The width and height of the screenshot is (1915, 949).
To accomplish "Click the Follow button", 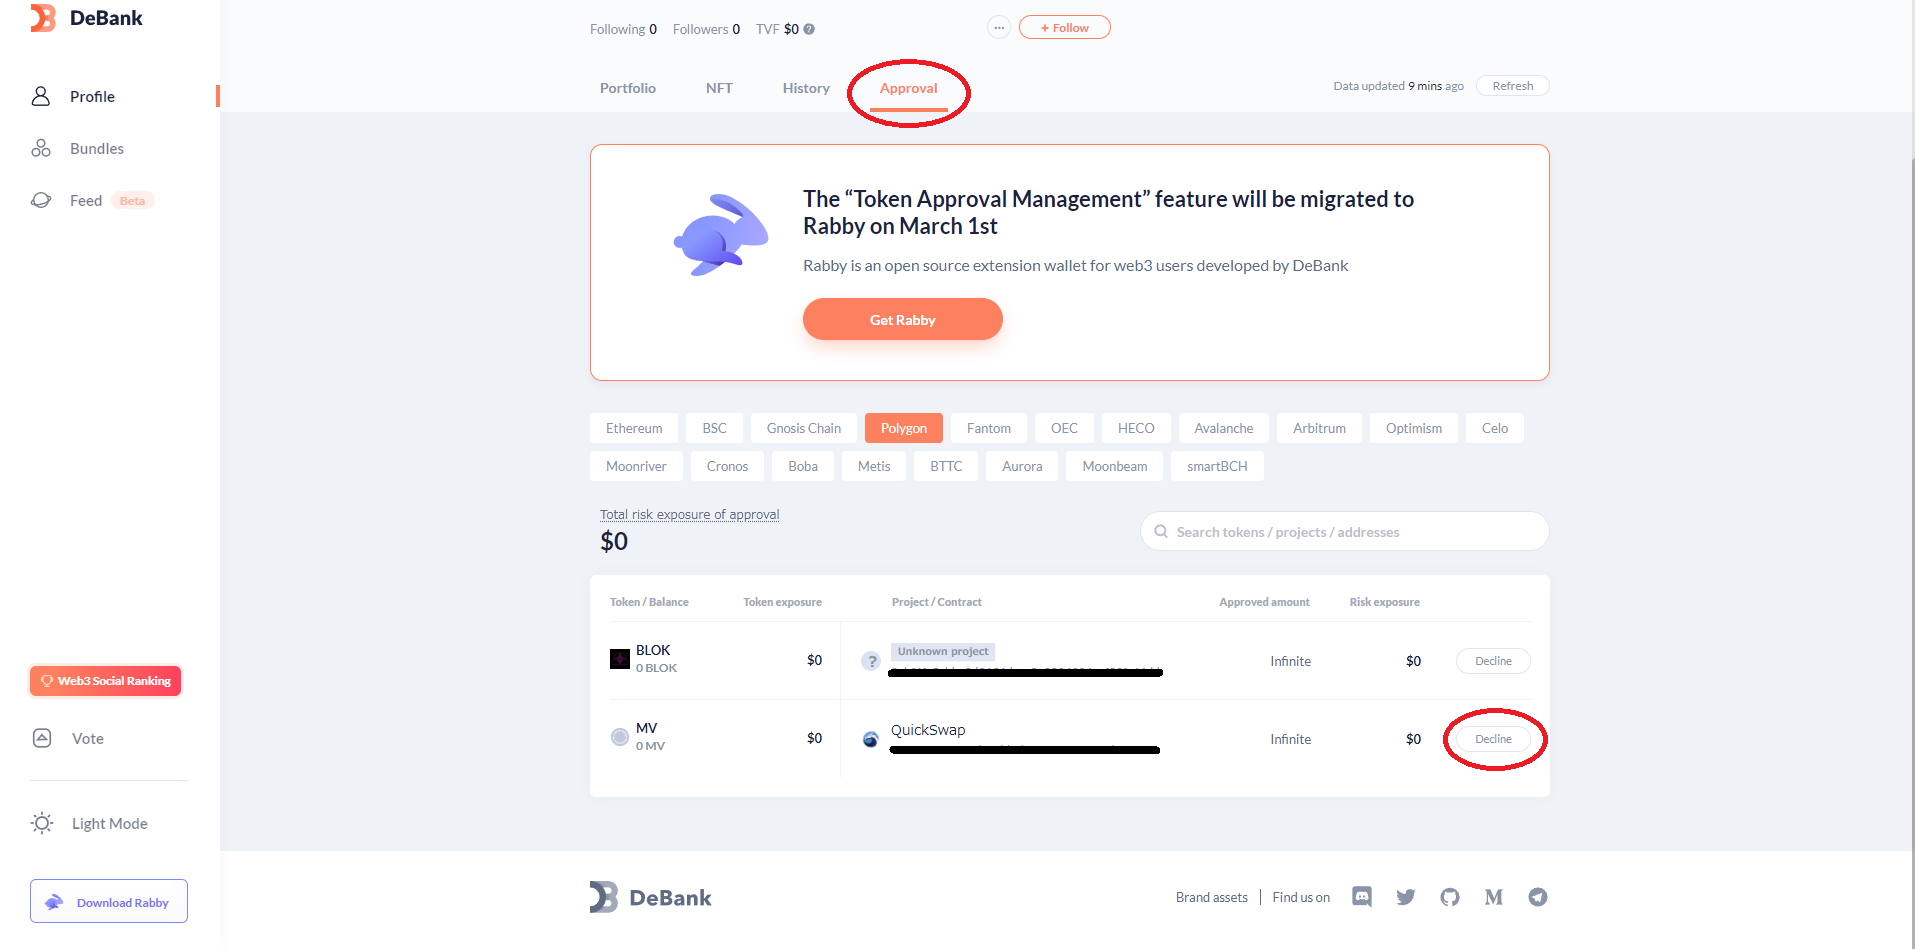I will tap(1065, 28).
